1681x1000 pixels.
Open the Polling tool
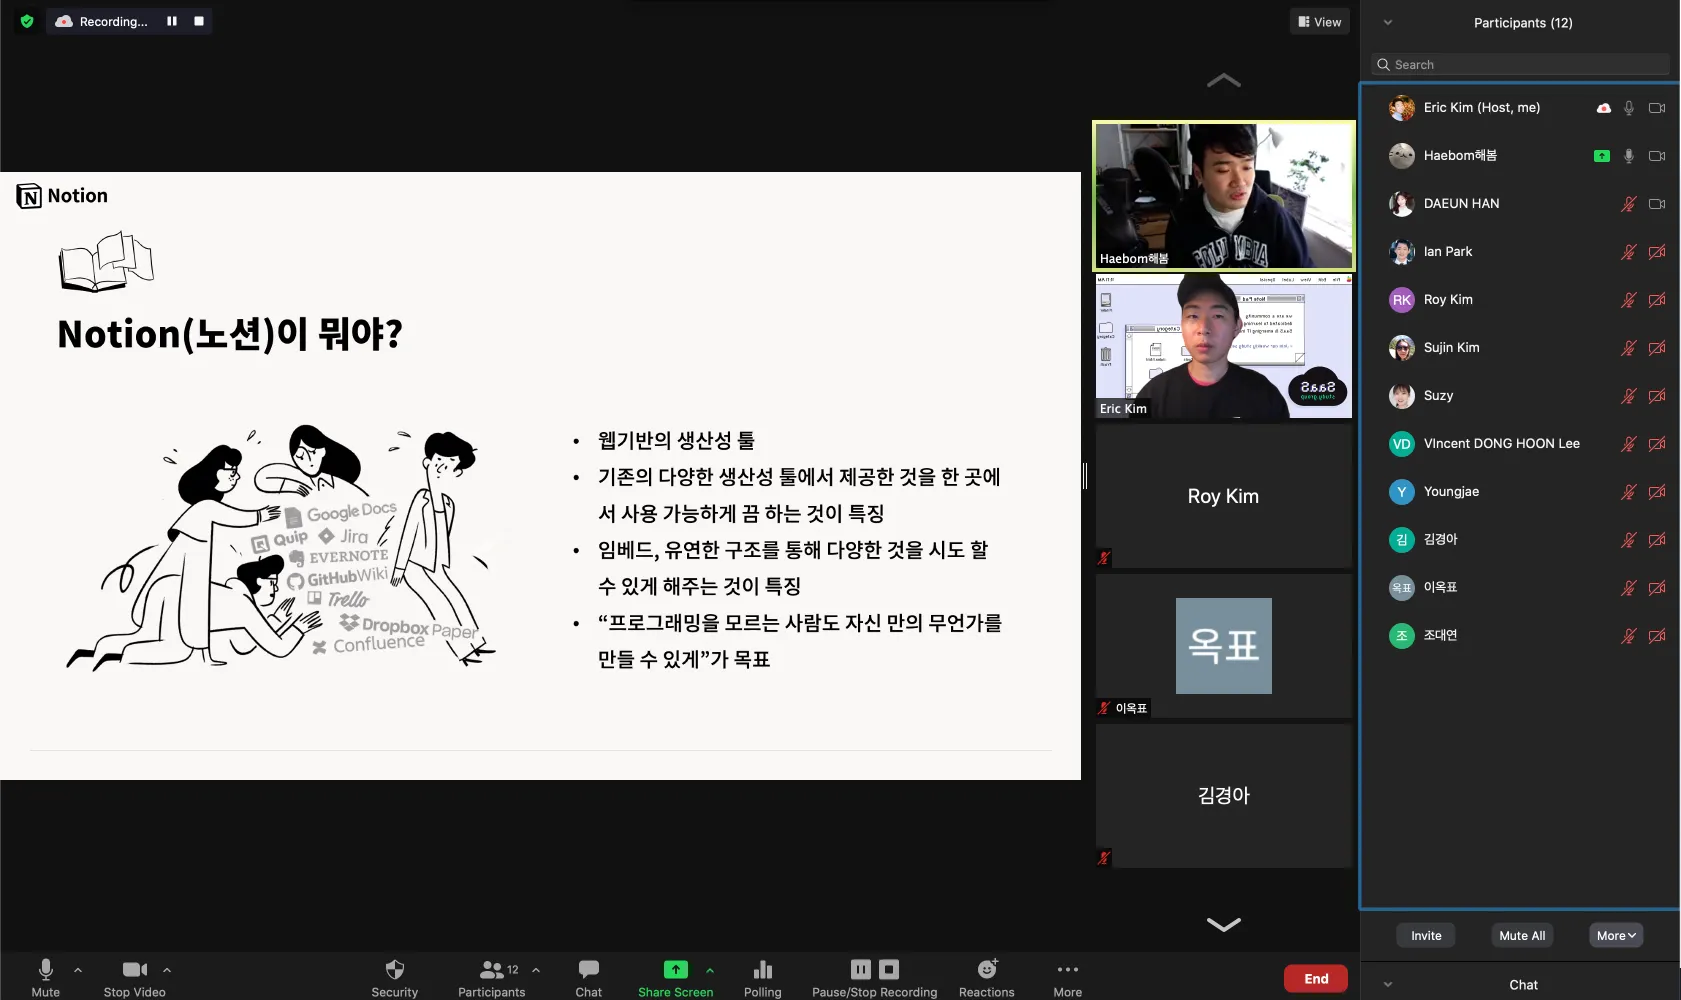click(763, 977)
